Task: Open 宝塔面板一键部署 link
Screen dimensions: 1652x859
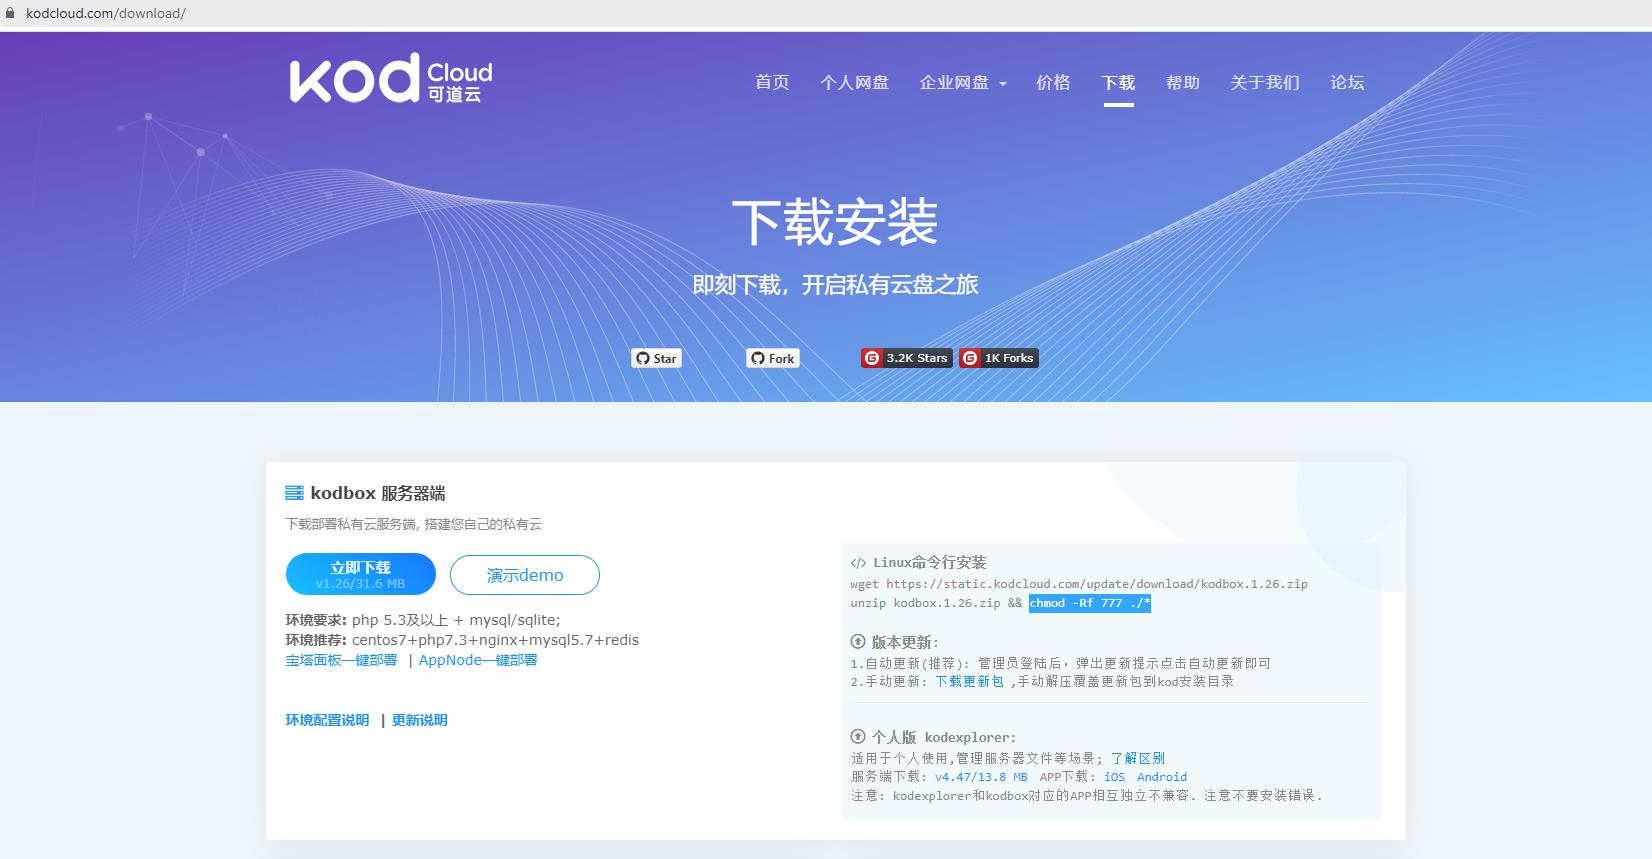Action: tap(341, 660)
